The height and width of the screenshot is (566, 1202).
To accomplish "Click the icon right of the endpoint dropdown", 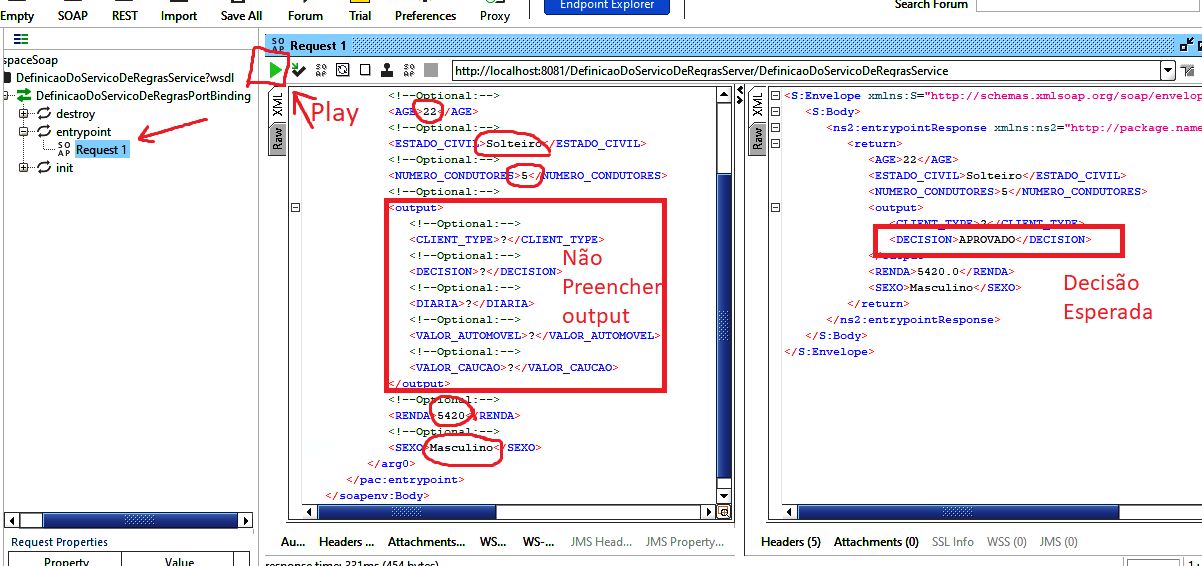I will [1188, 71].
